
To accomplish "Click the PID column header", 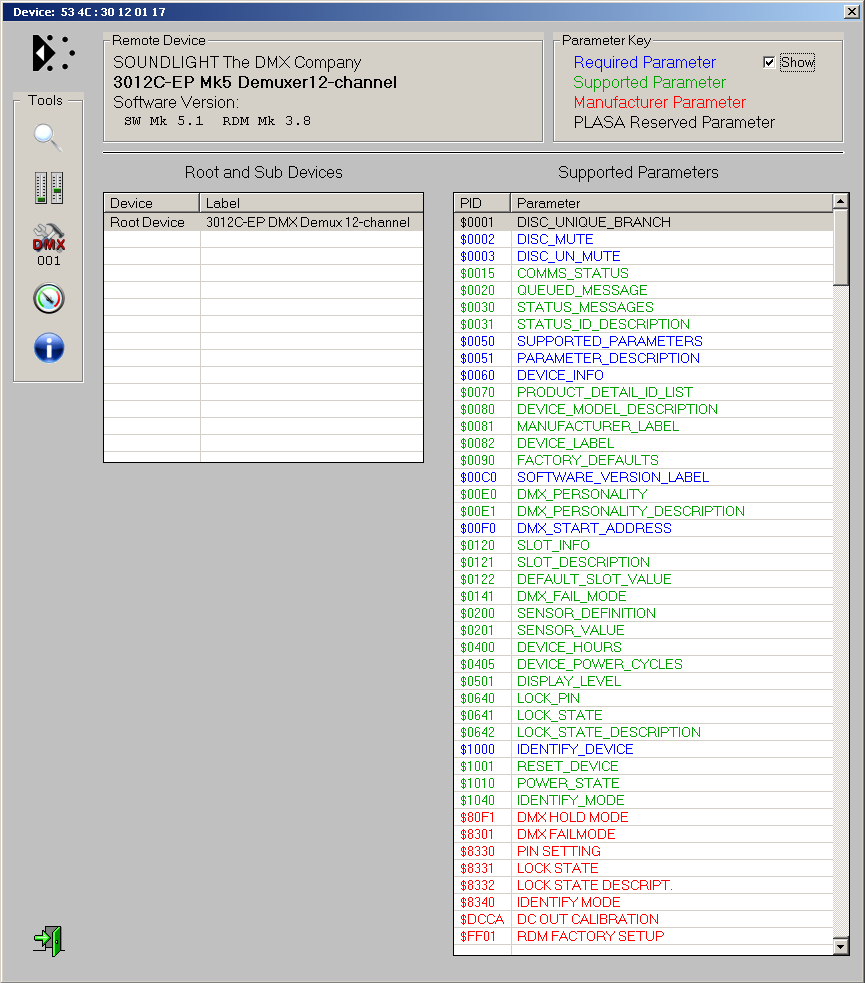I will (481, 203).
